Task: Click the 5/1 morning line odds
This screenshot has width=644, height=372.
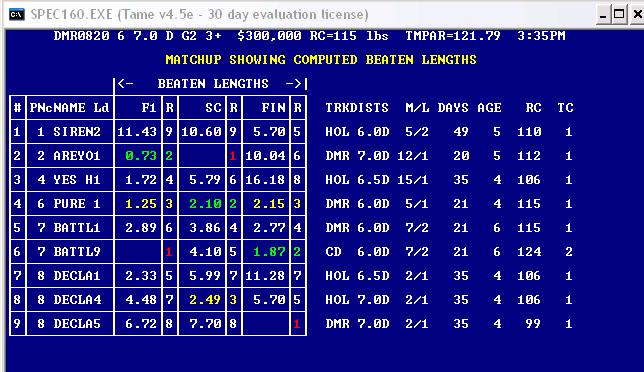Action: tap(417, 204)
